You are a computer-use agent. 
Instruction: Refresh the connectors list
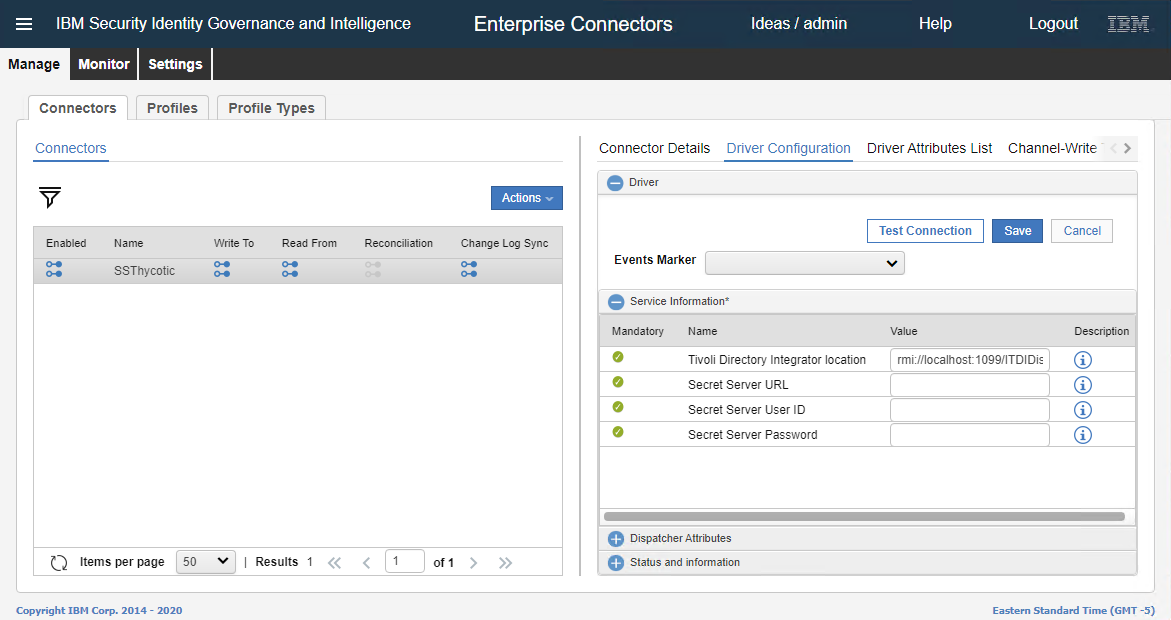pos(58,561)
